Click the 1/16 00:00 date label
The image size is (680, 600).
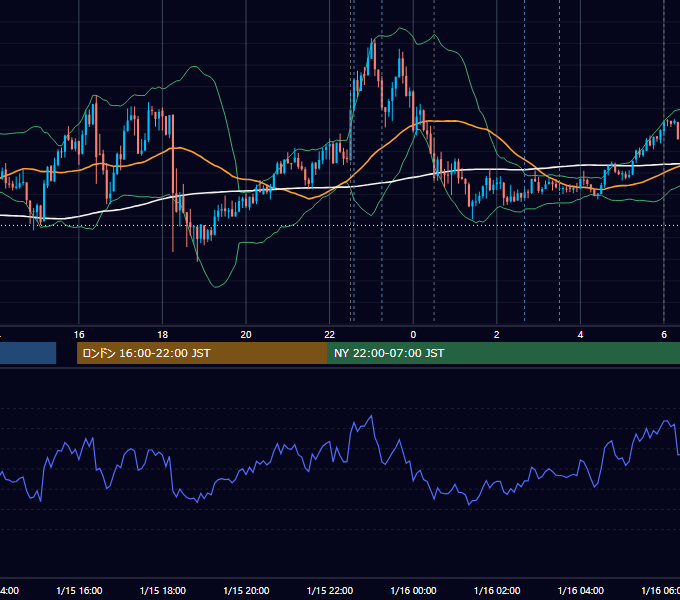pos(413,590)
